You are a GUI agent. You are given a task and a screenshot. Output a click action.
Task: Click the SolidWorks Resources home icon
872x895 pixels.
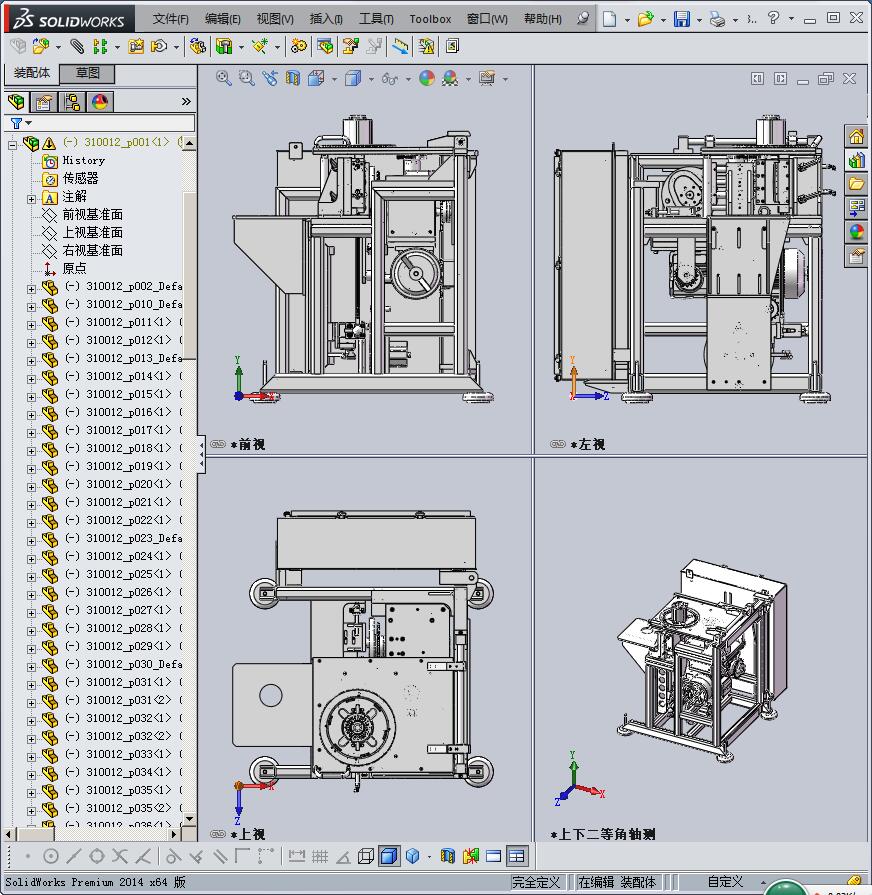click(856, 137)
